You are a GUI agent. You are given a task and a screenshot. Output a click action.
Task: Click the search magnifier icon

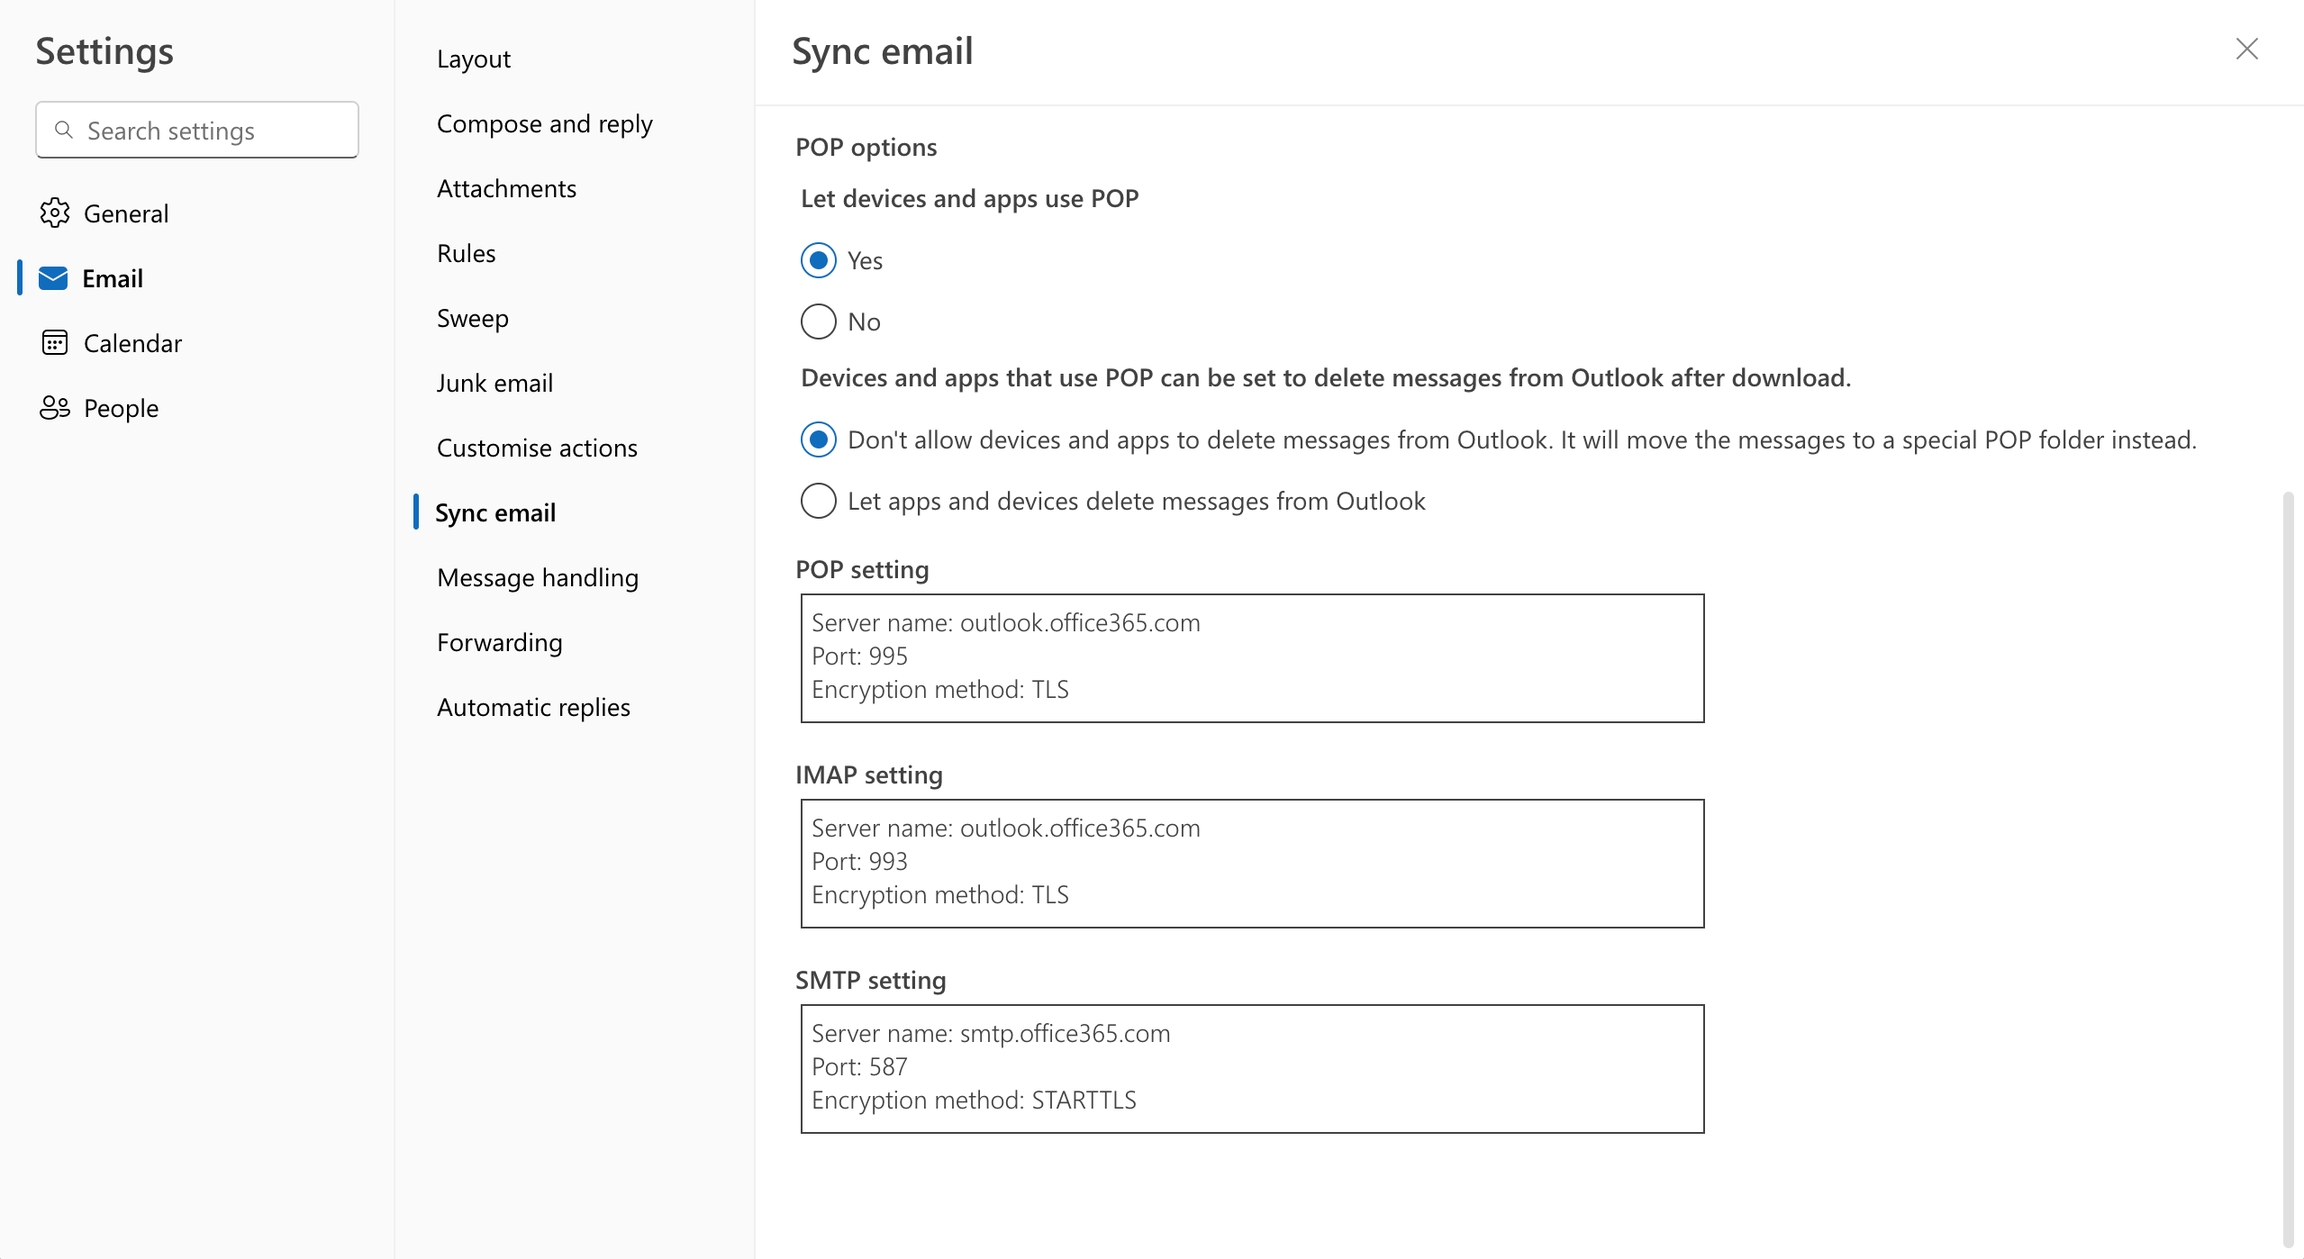[x=64, y=130]
